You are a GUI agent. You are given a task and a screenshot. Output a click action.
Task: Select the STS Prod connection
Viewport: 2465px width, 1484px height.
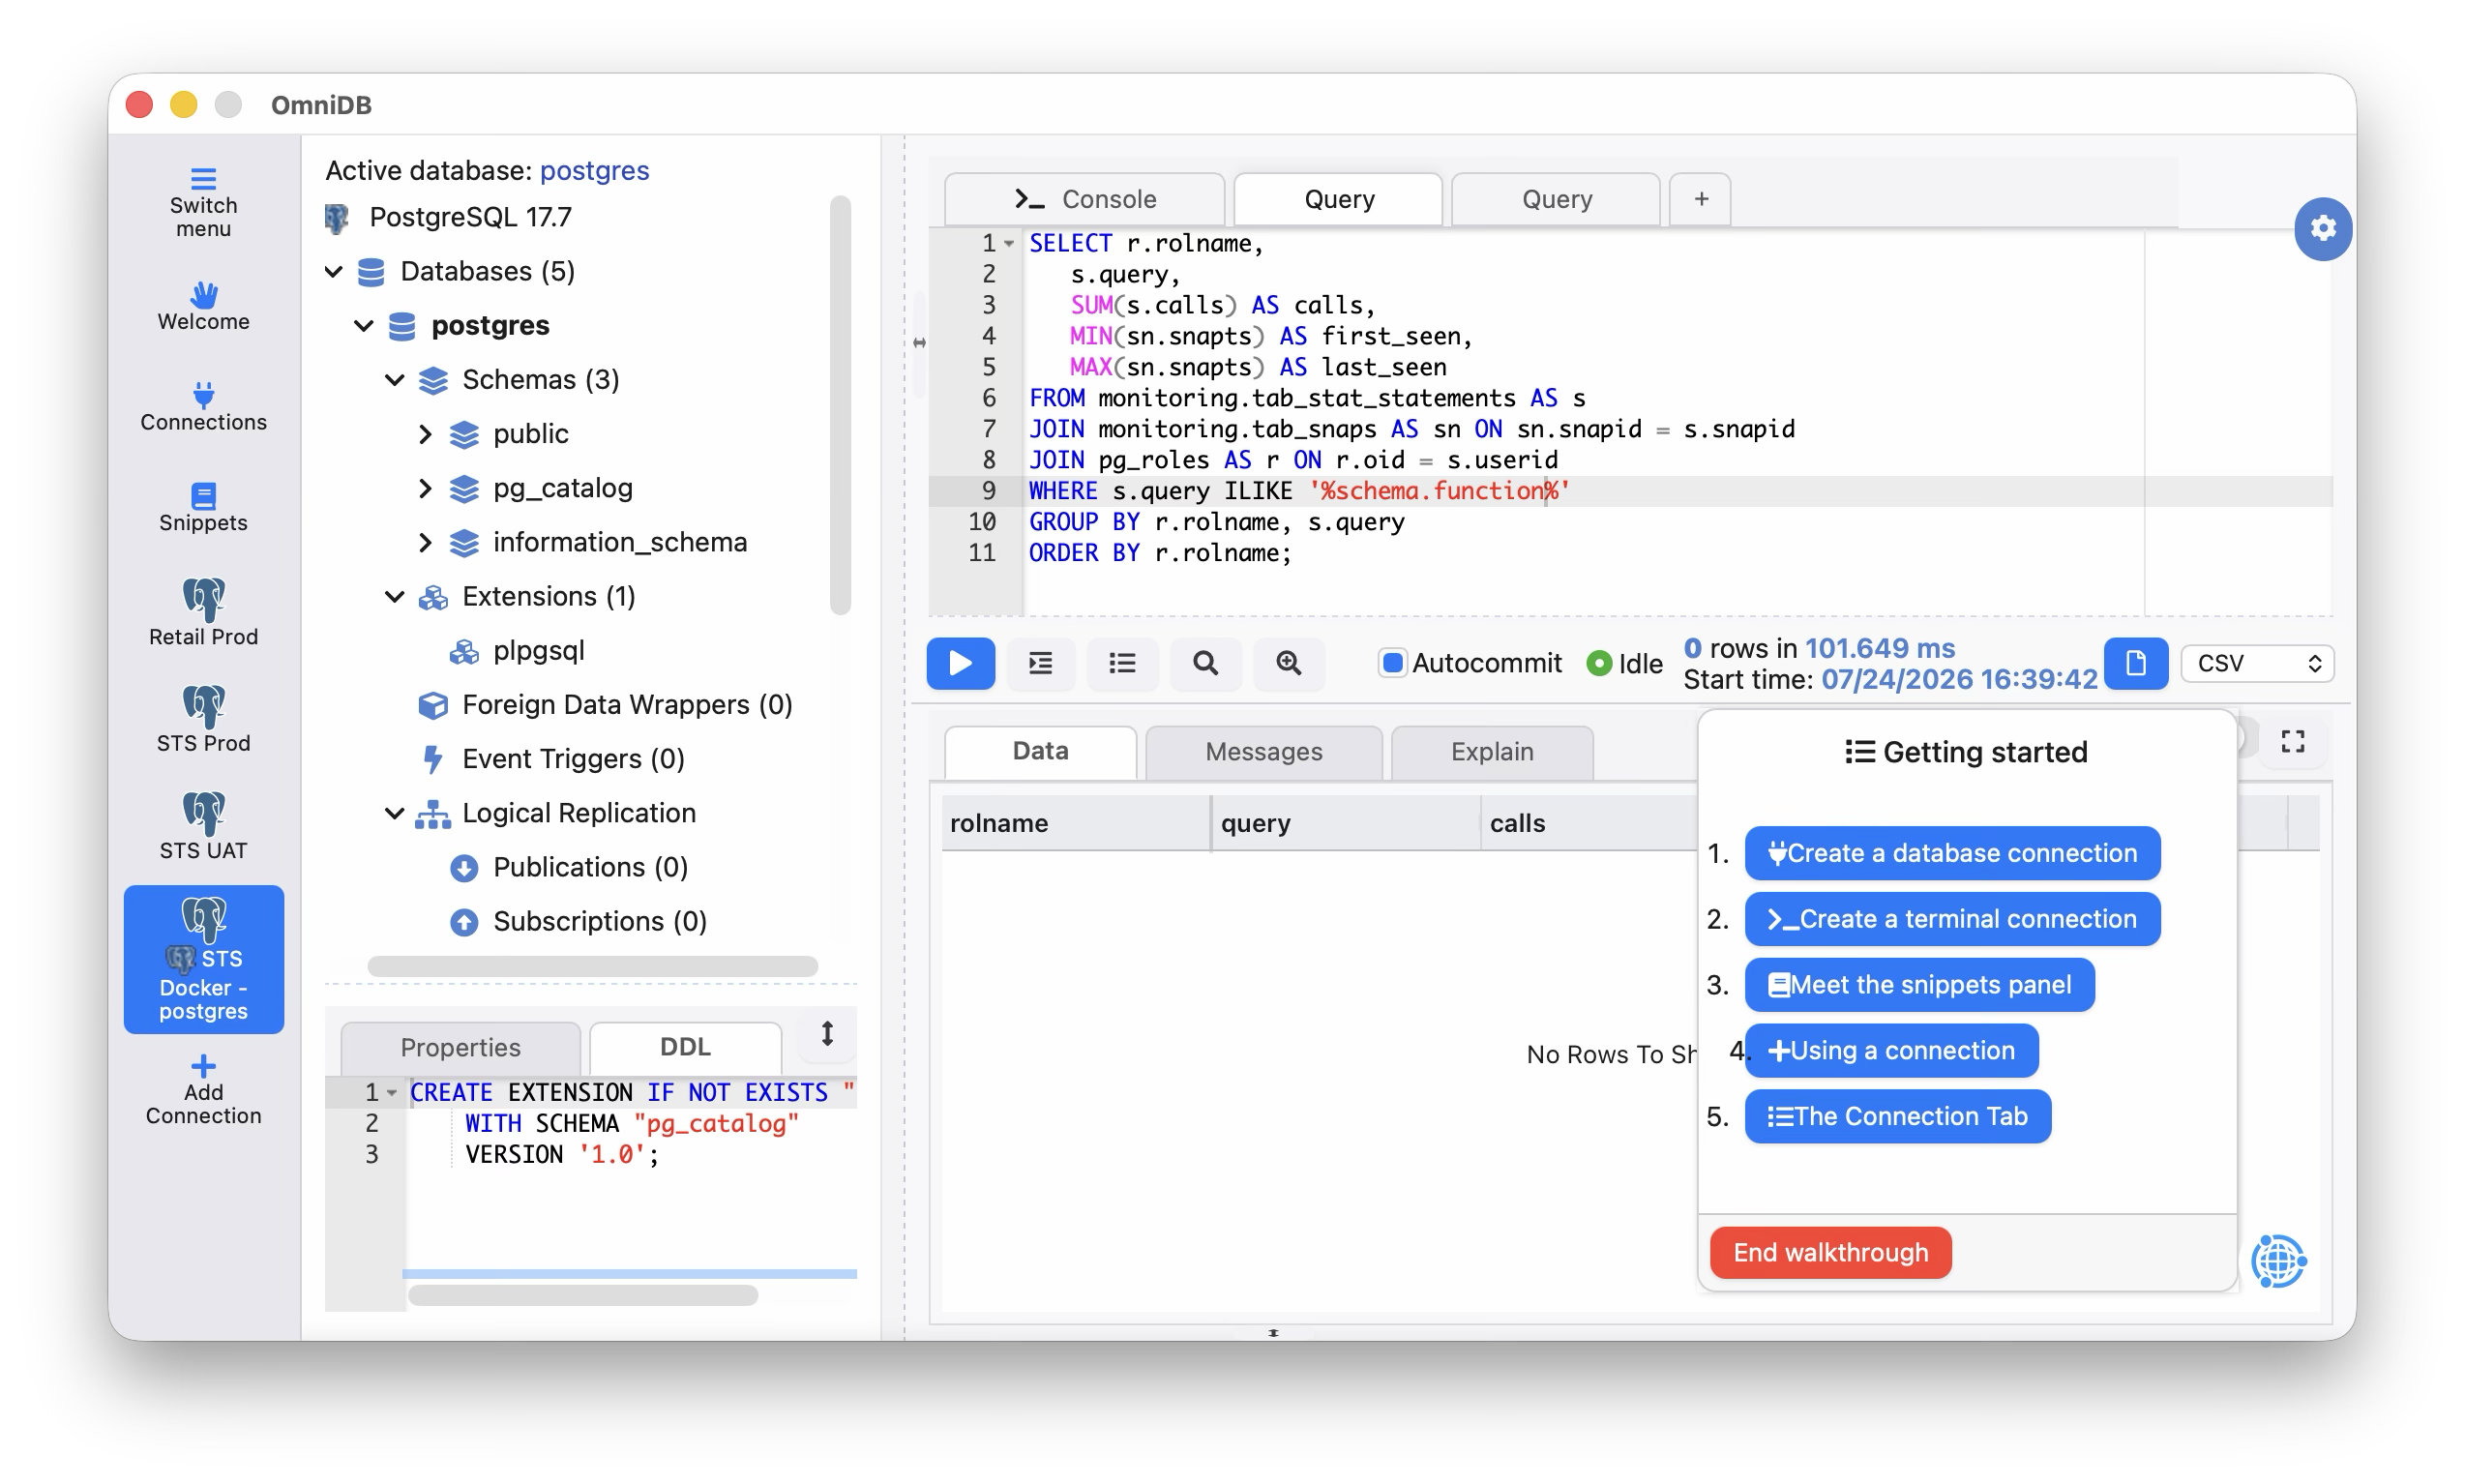pyautogui.click(x=203, y=719)
